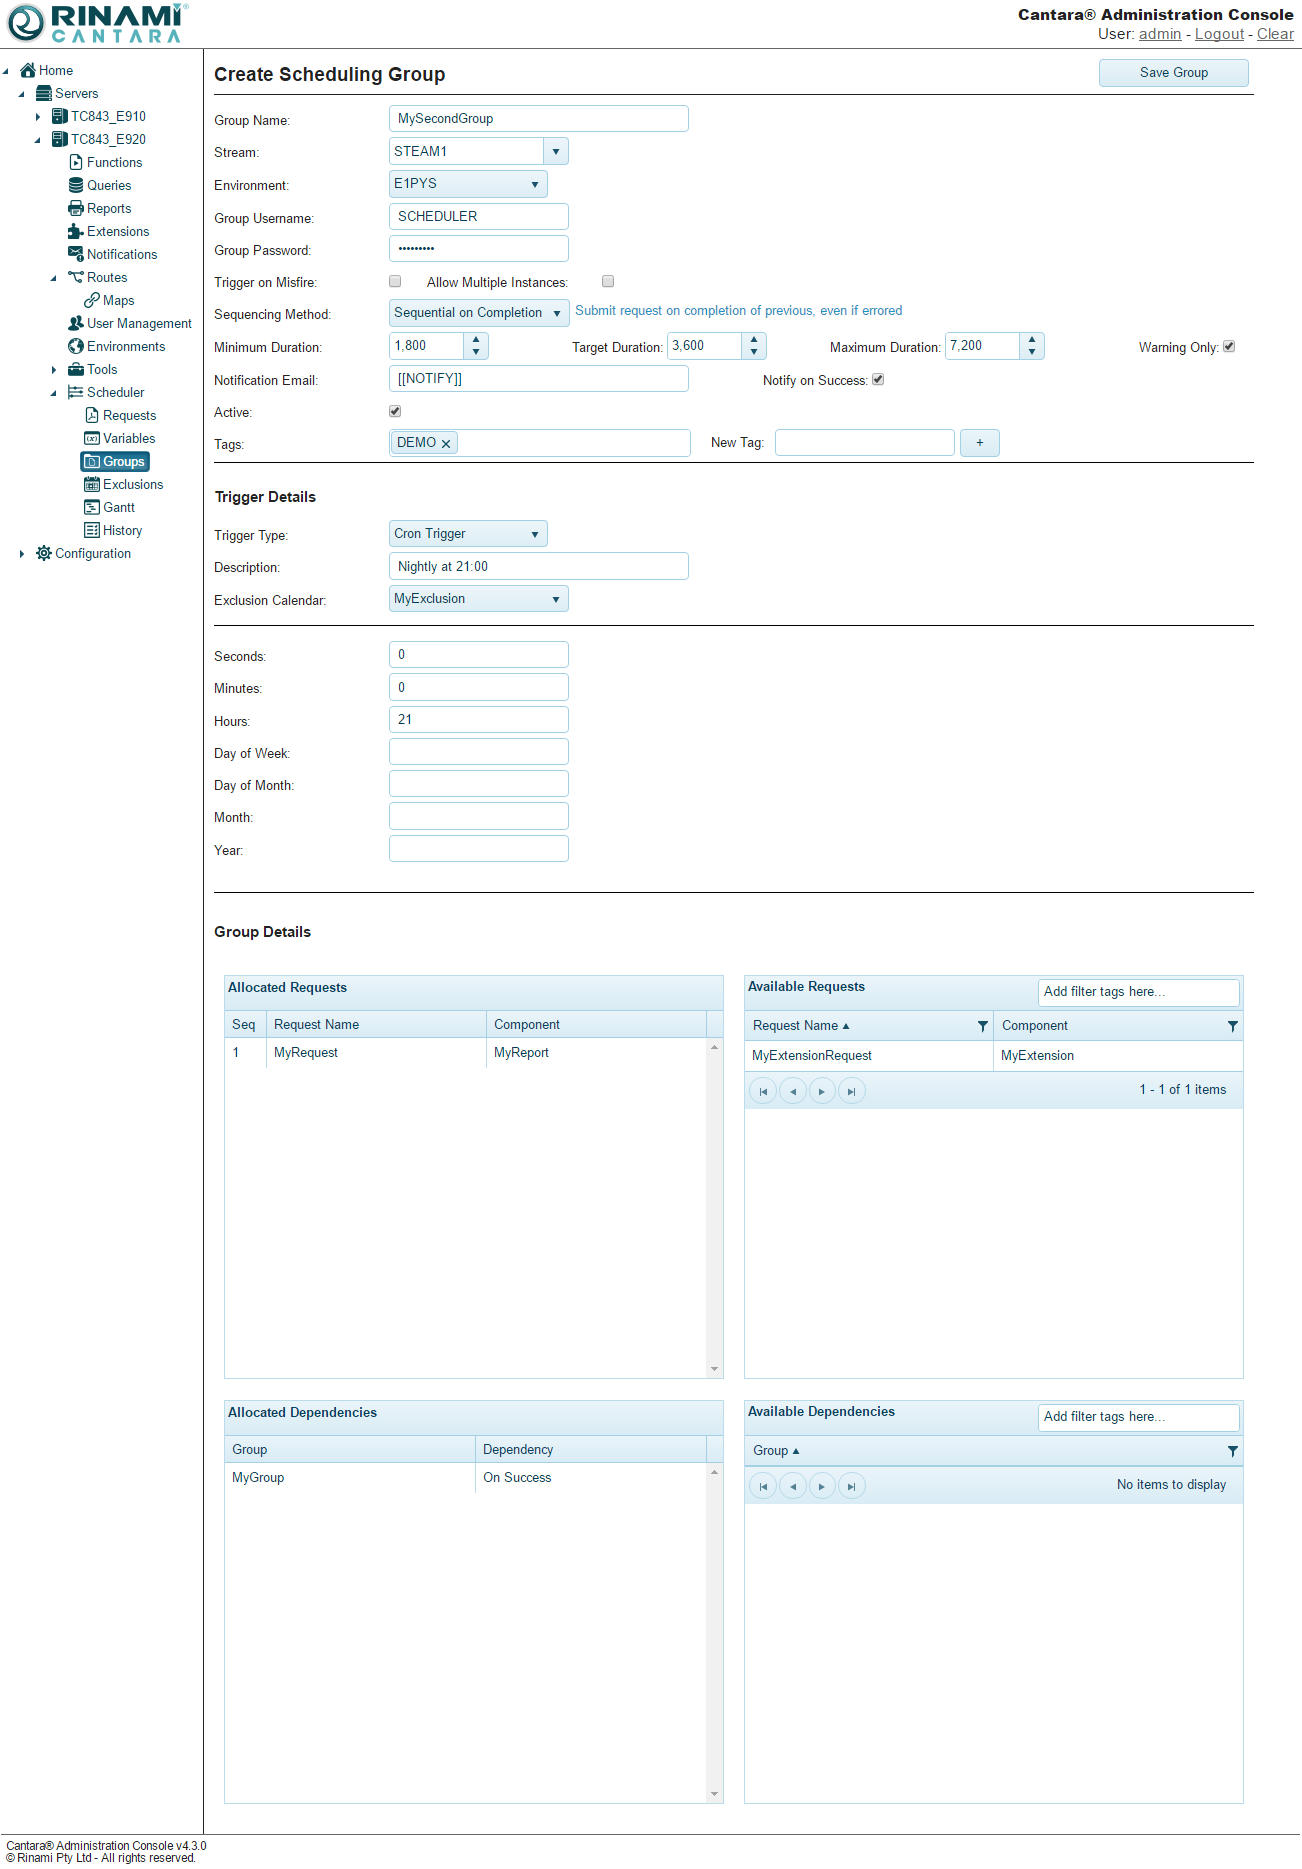This screenshot has width=1302, height=1869.
Task: Click the Extensions puzzle icon
Action: (x=76, y=231)
